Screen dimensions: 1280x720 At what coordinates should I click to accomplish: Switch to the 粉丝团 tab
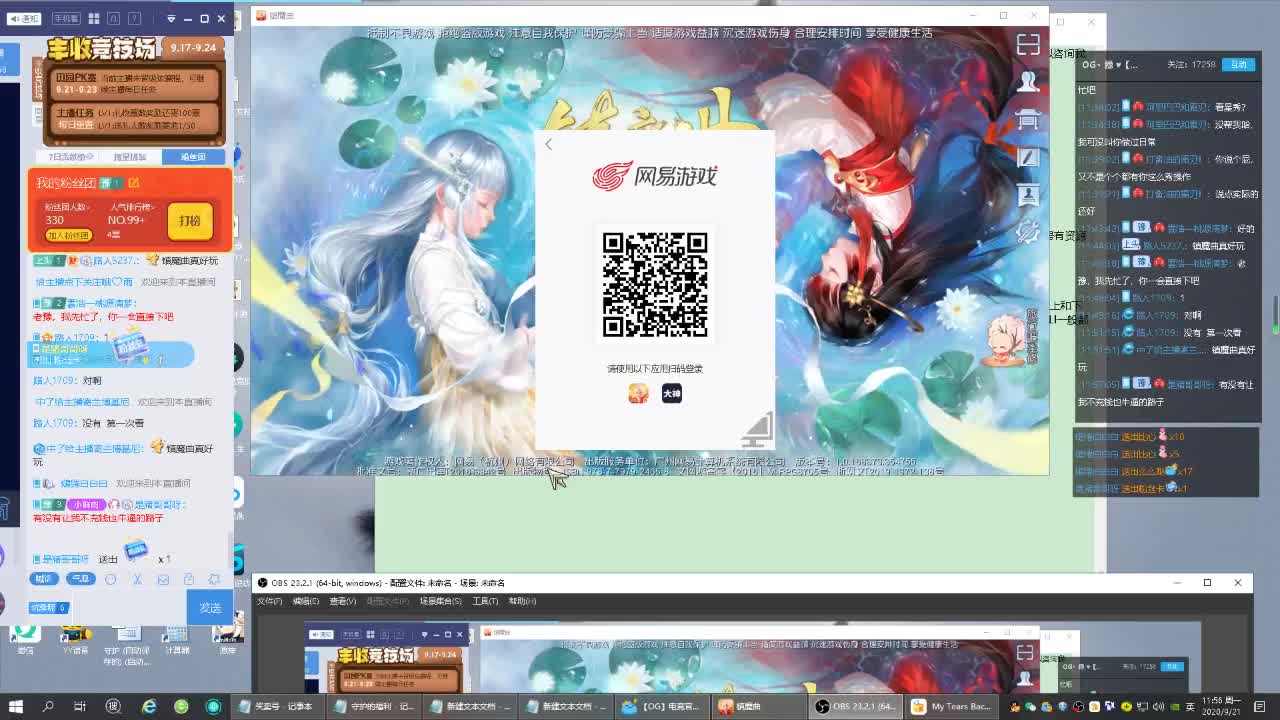[193, 157]
